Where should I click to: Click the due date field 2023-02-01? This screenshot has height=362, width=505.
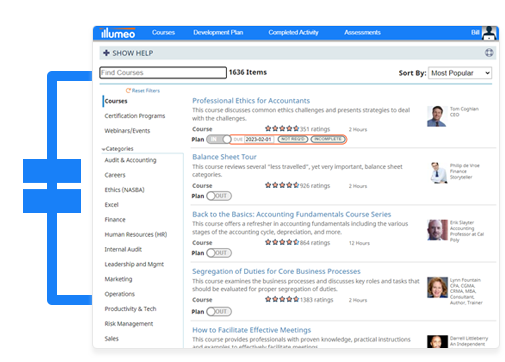(x=259, y=139)
